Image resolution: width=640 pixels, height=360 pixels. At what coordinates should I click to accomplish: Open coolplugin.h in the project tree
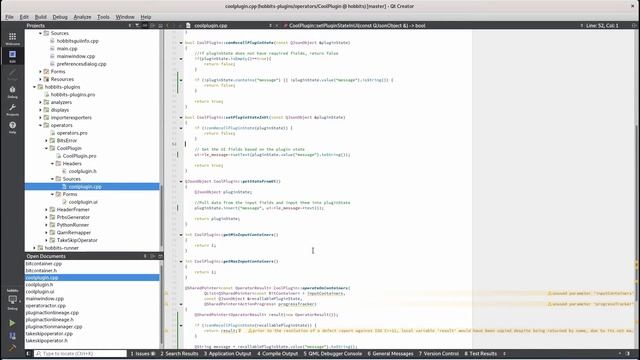(x=82, y=171)
